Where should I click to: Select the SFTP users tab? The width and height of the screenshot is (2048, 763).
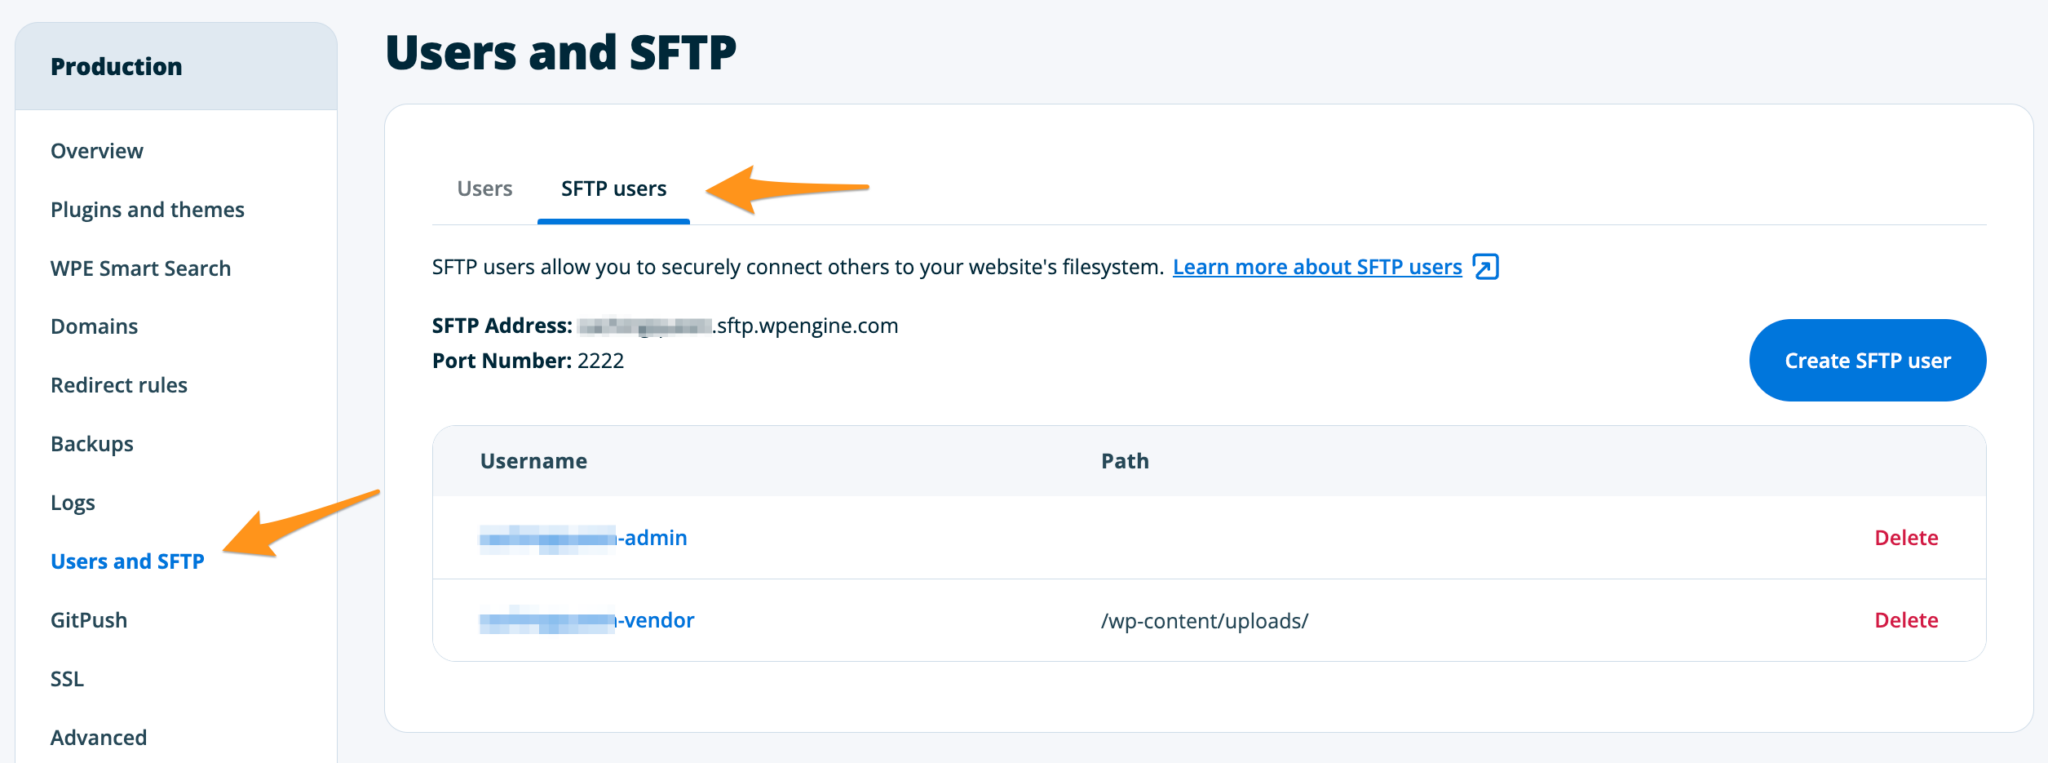pos(613,189)
